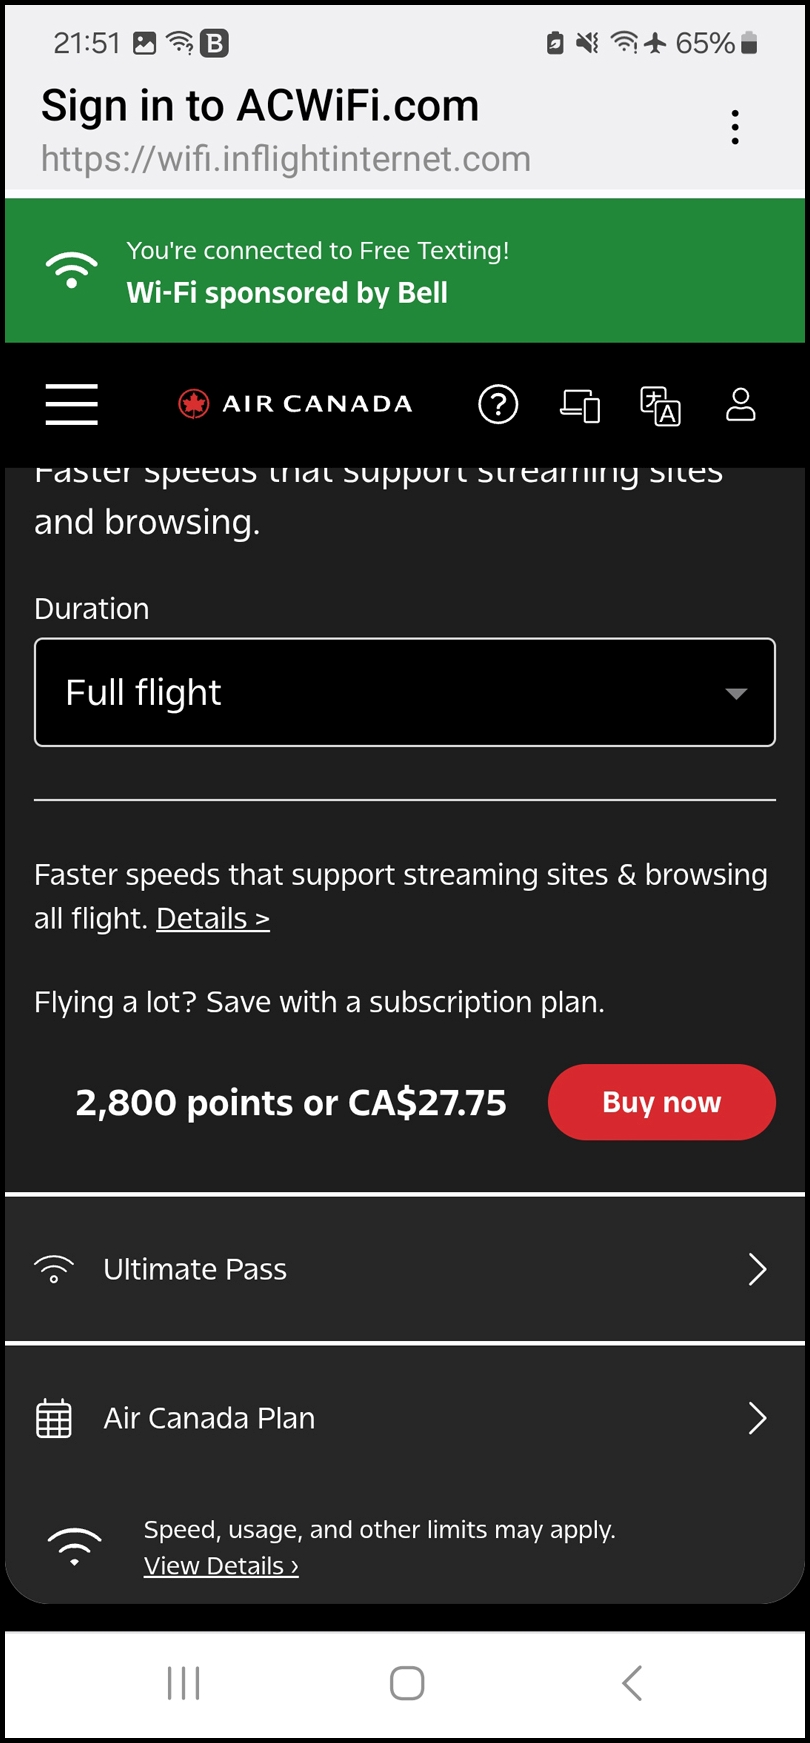This screenshot has width=810, height=1743.
Task: Tap the calendar icon beside Air Canada Plan
Action: (x=54, y=1418)
